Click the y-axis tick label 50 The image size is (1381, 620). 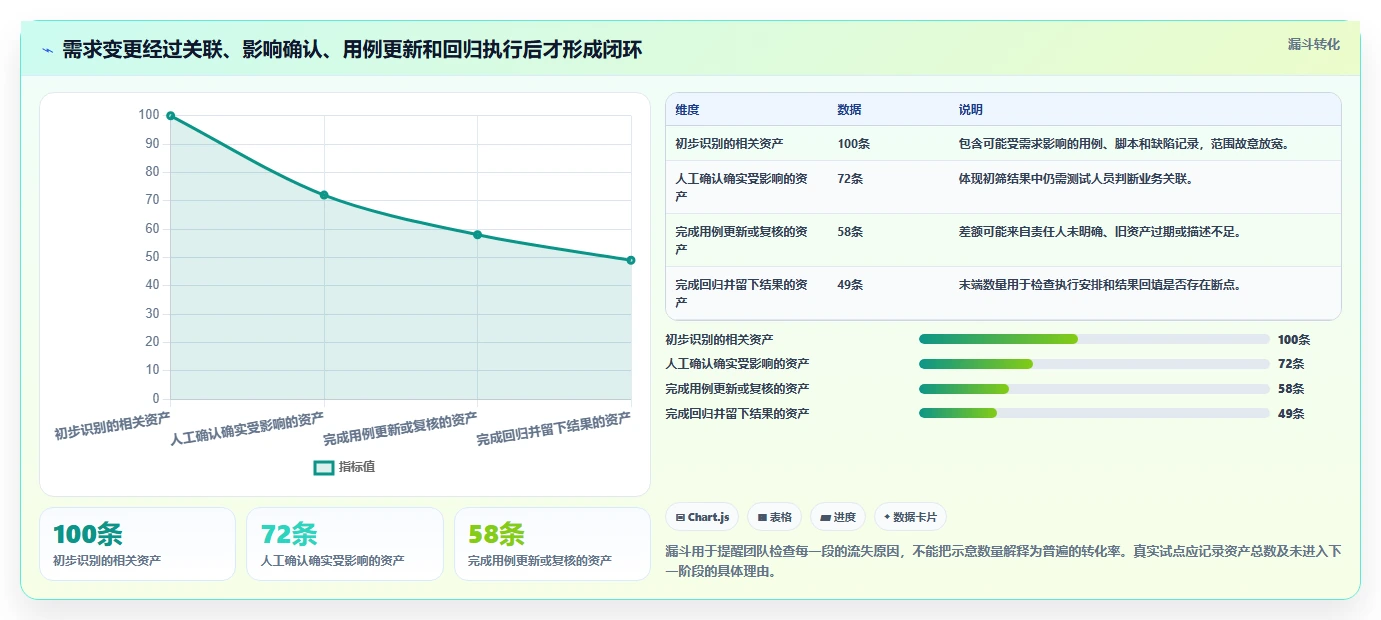coord(152,257)
